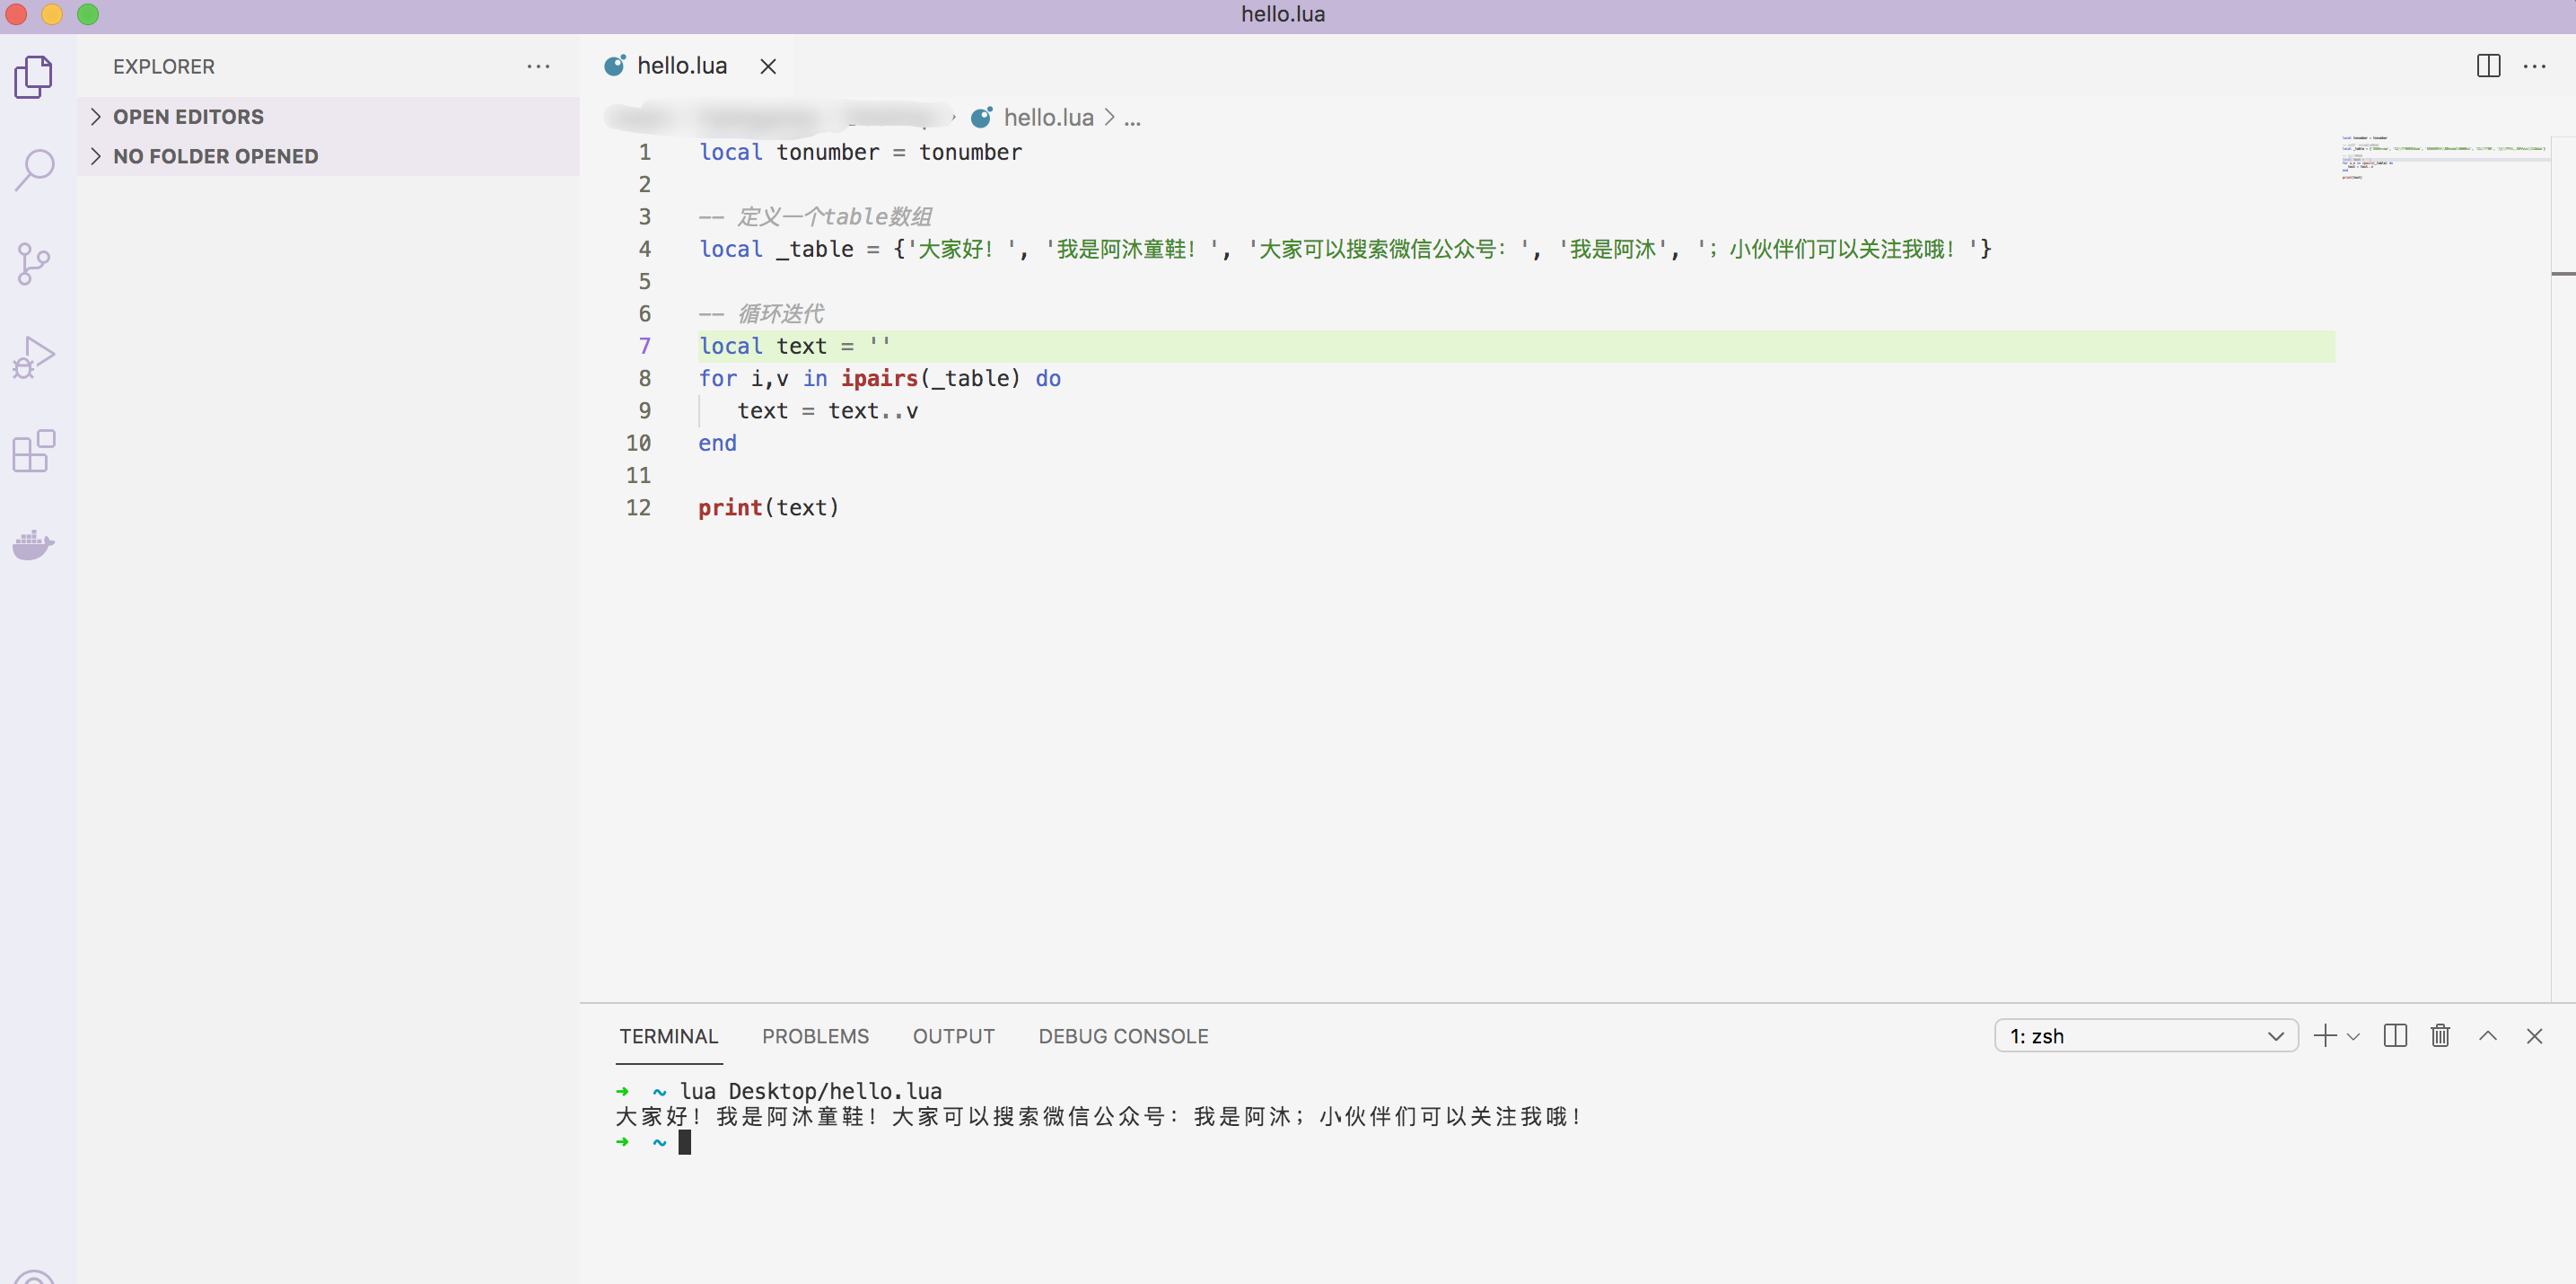Click the EXPLORER panel title
Screen dimensions: 2576x1284
[164, 67]
